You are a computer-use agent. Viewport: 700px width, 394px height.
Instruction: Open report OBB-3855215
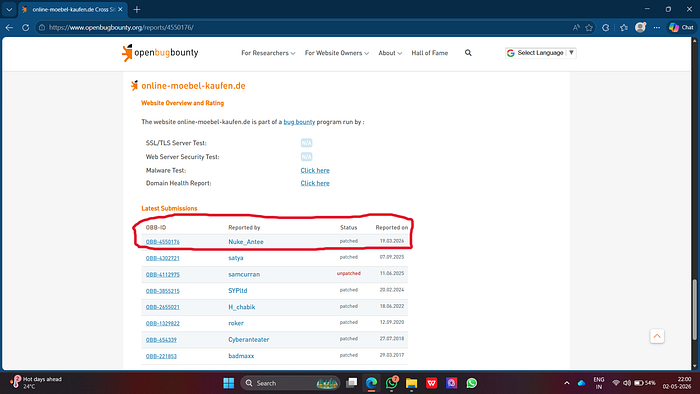(162, 291)
